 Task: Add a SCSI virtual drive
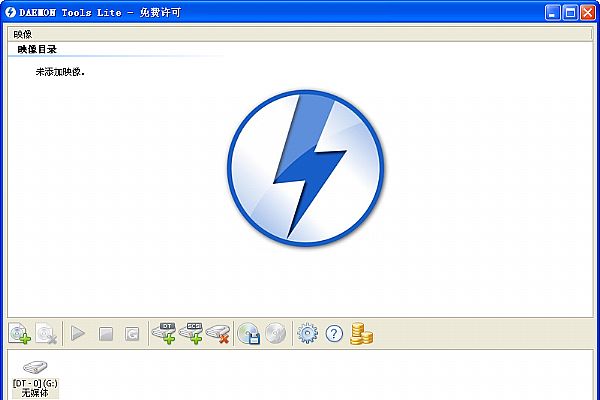point(191,334)
